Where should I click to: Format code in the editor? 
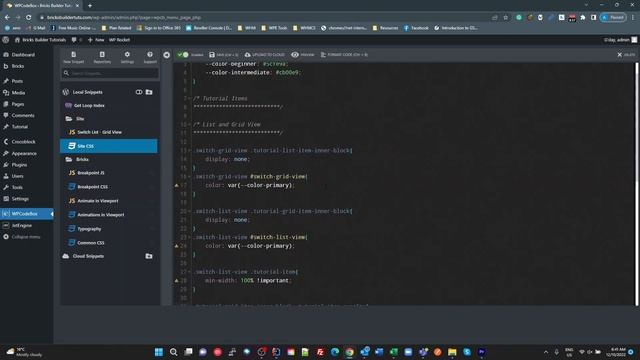coord(344,54)
